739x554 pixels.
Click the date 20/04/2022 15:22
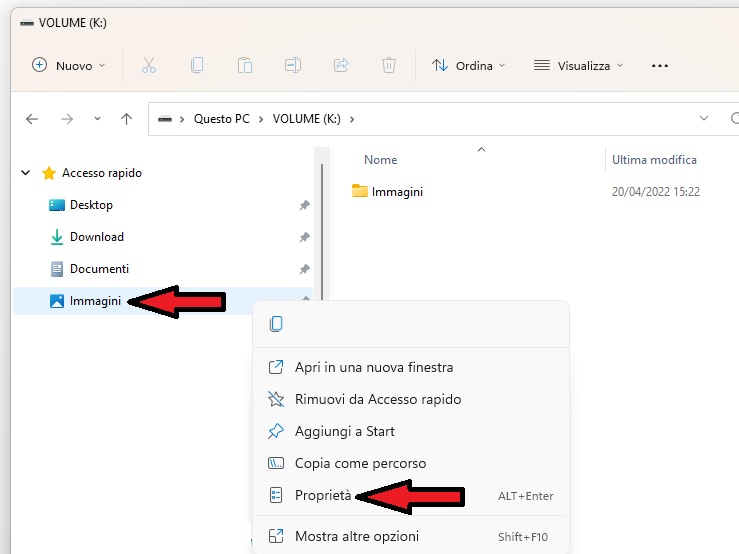(x=656, y=191)
